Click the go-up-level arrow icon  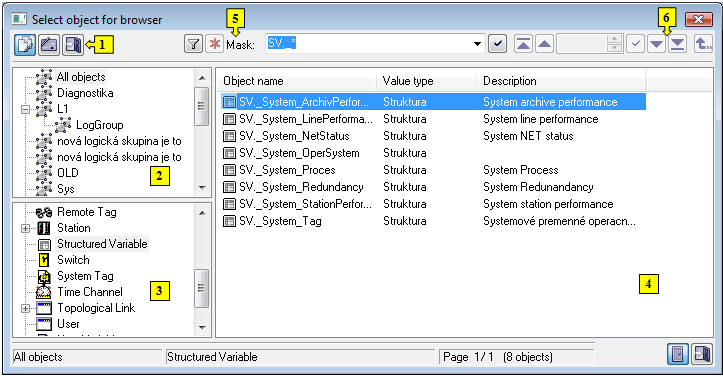[703, 44]
